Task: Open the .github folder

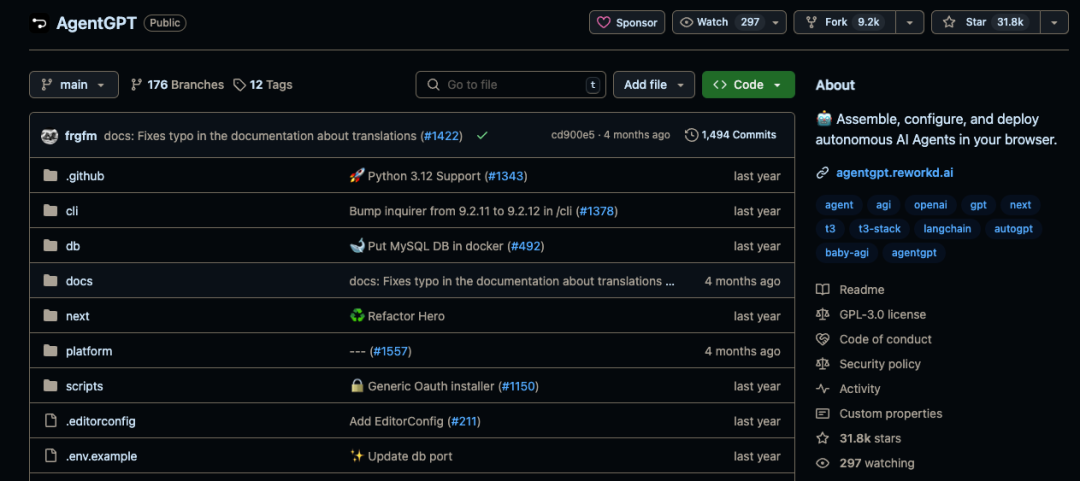Action: coord(85,176)
